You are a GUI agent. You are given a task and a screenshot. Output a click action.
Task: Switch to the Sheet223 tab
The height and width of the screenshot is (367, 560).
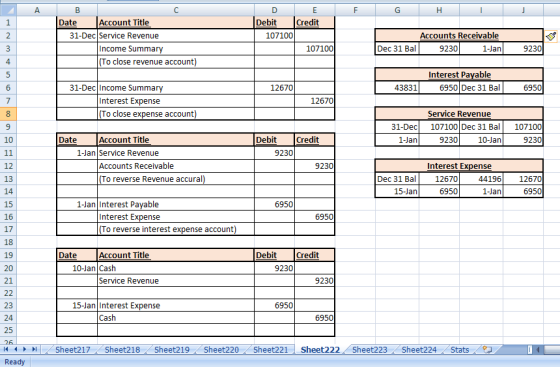[x=370, y=350]
